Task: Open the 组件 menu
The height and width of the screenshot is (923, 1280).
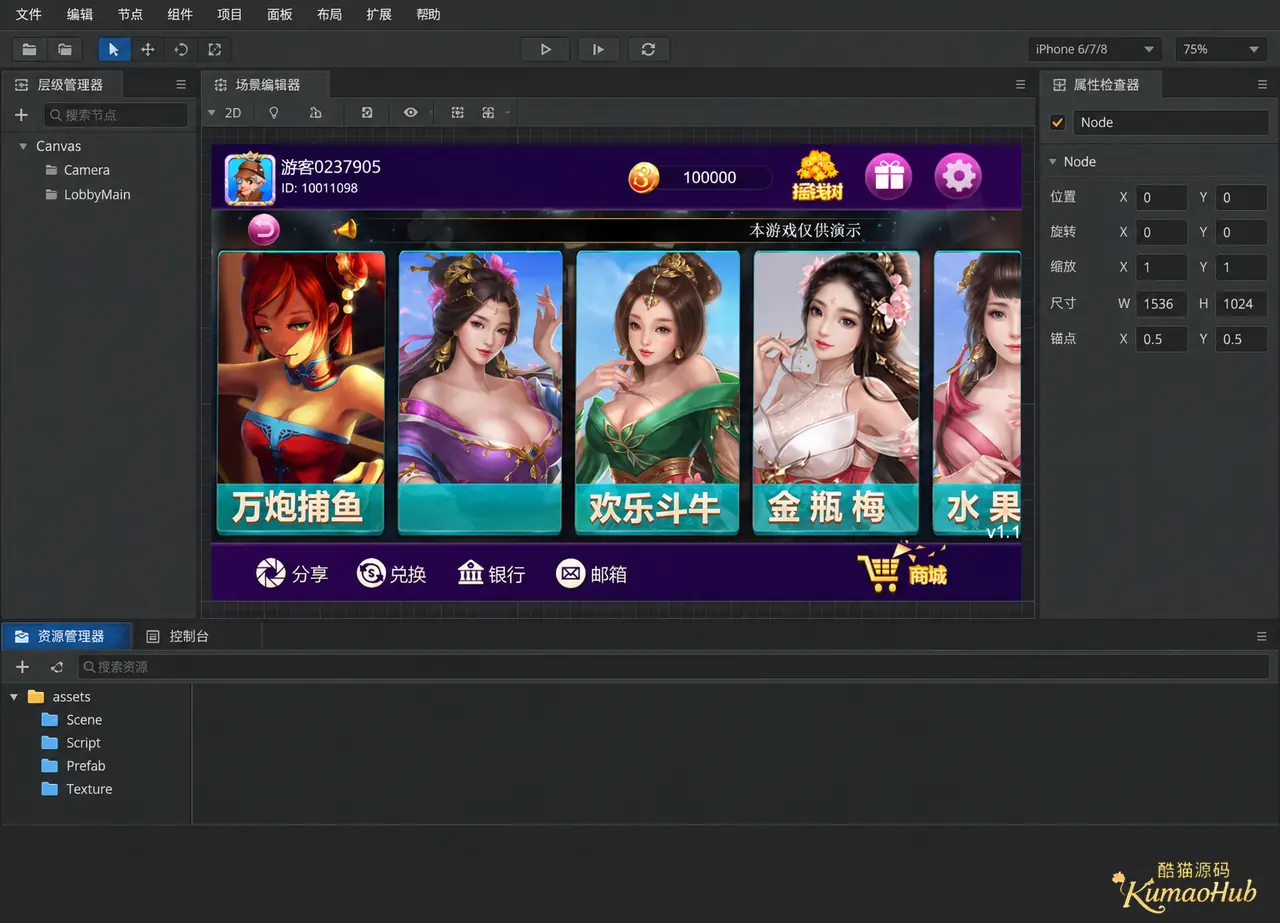Action: tap(180, 15)
